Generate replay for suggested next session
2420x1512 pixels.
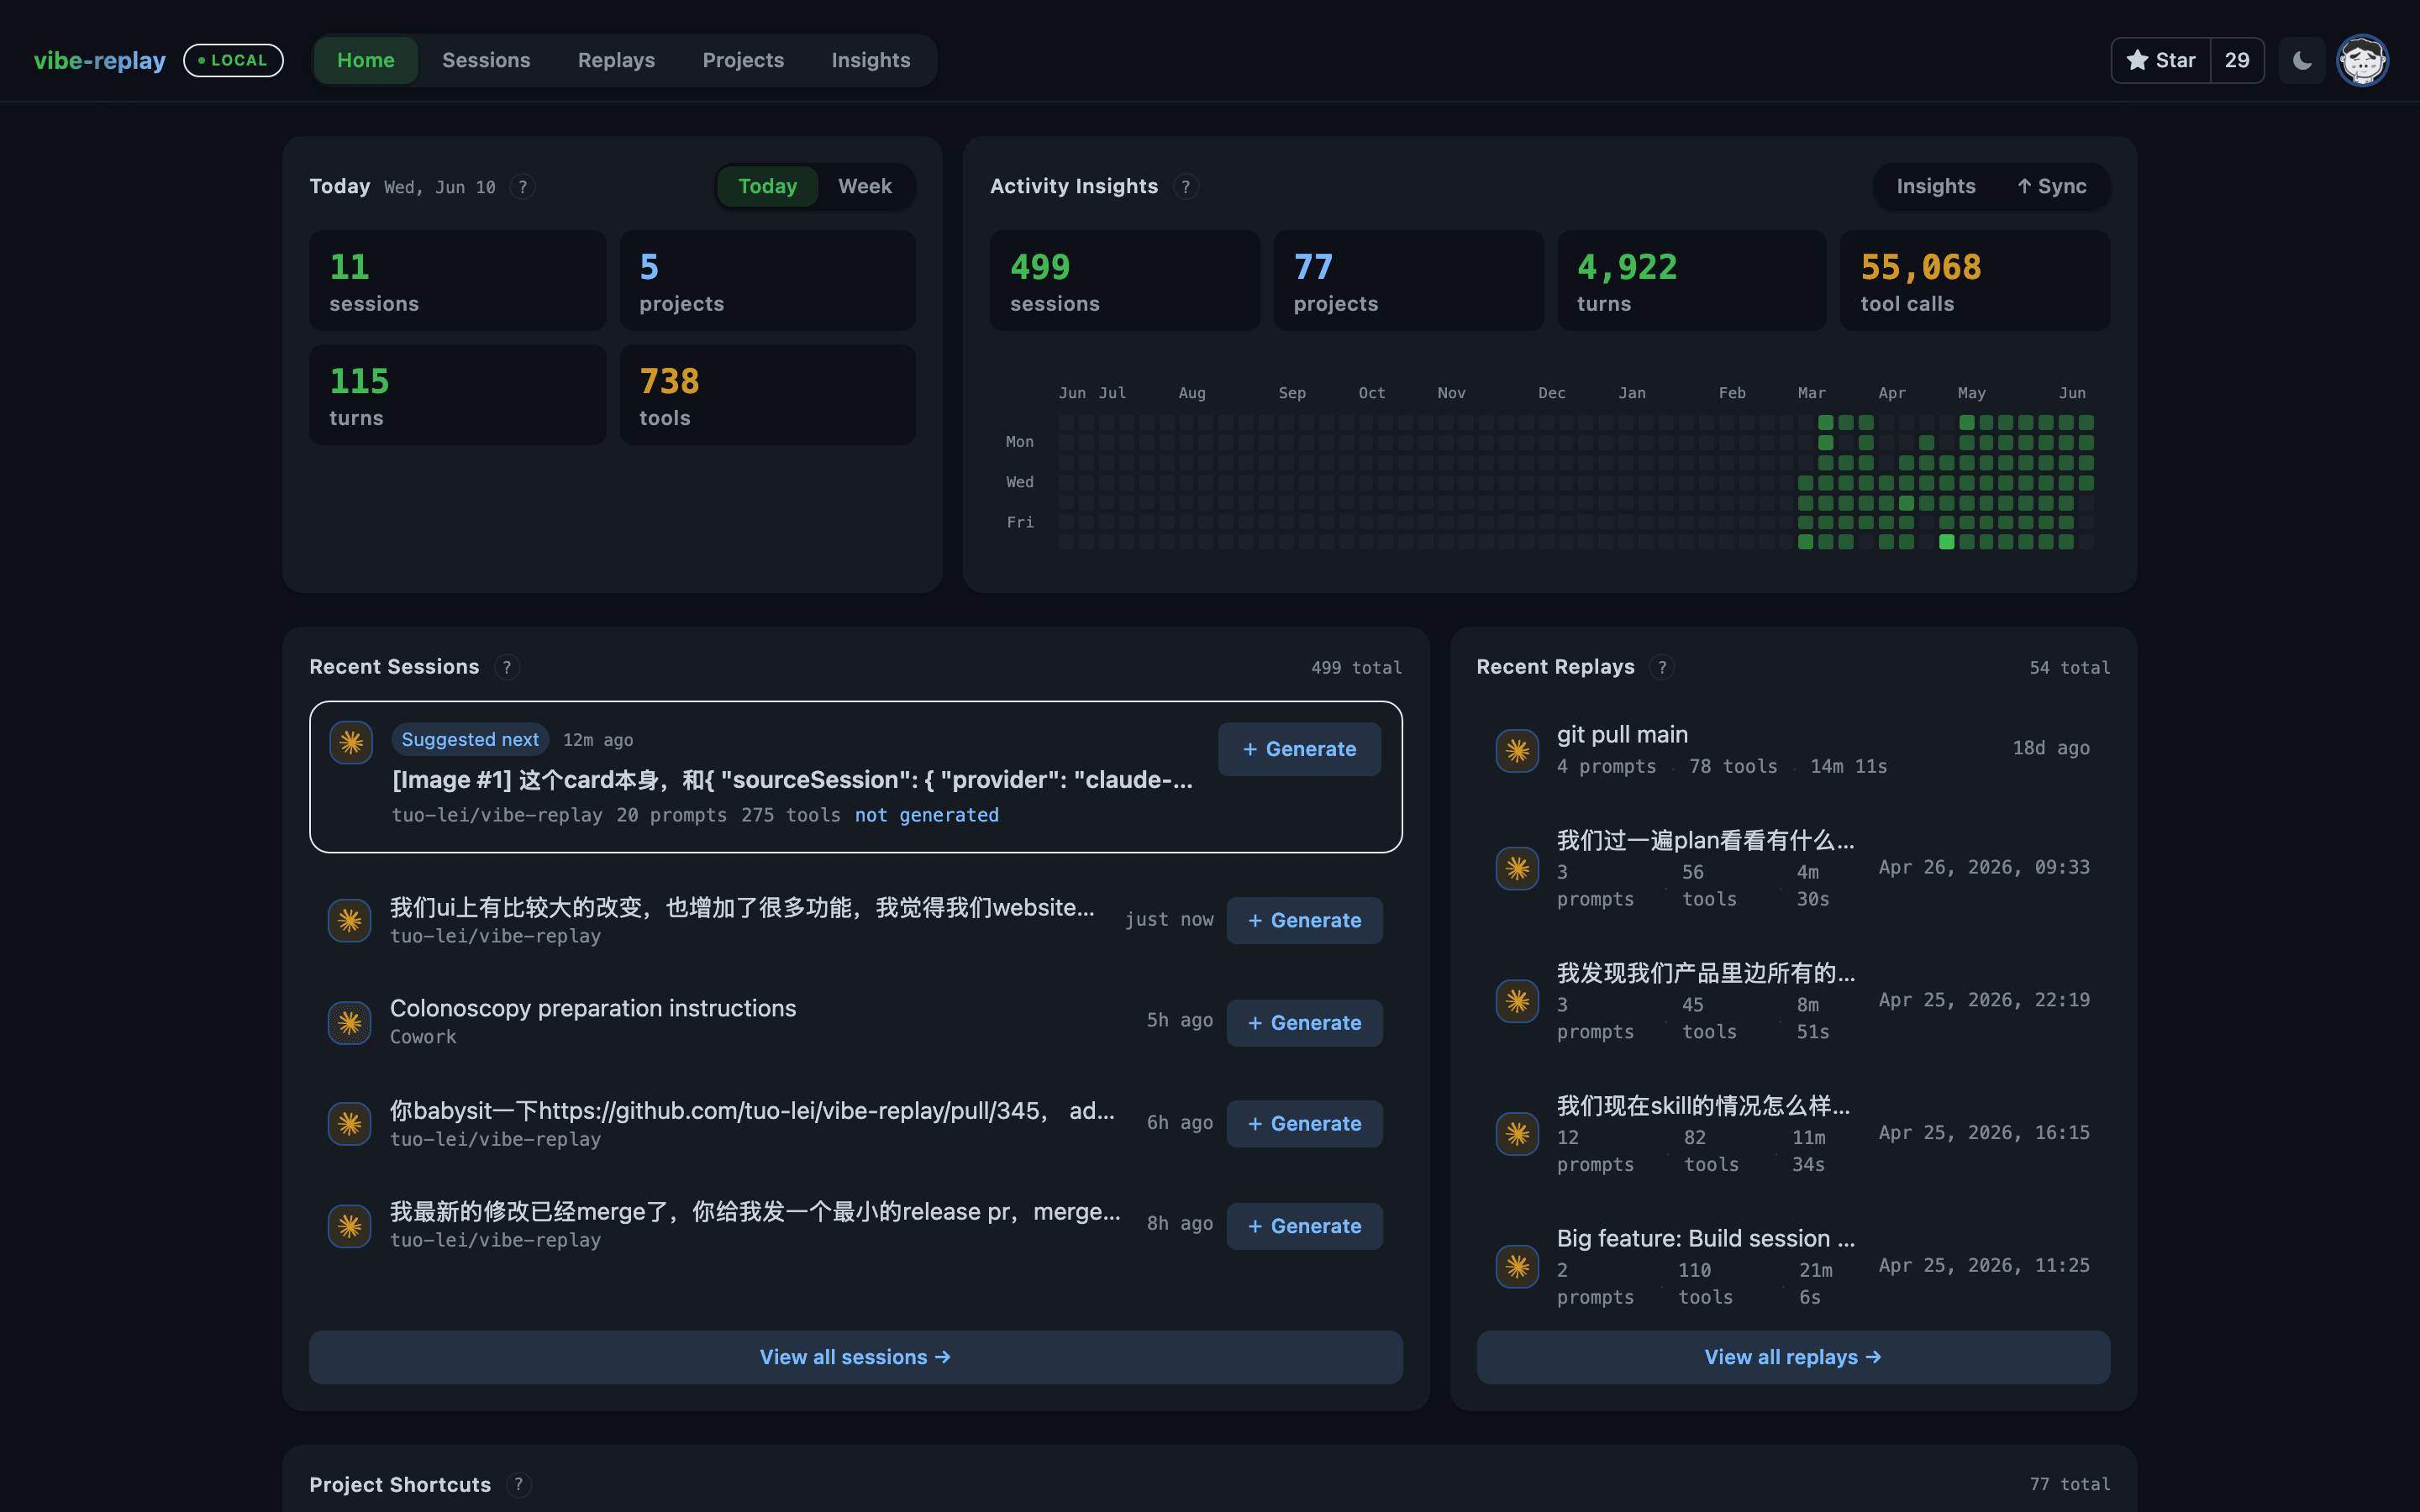point(1299,749)
